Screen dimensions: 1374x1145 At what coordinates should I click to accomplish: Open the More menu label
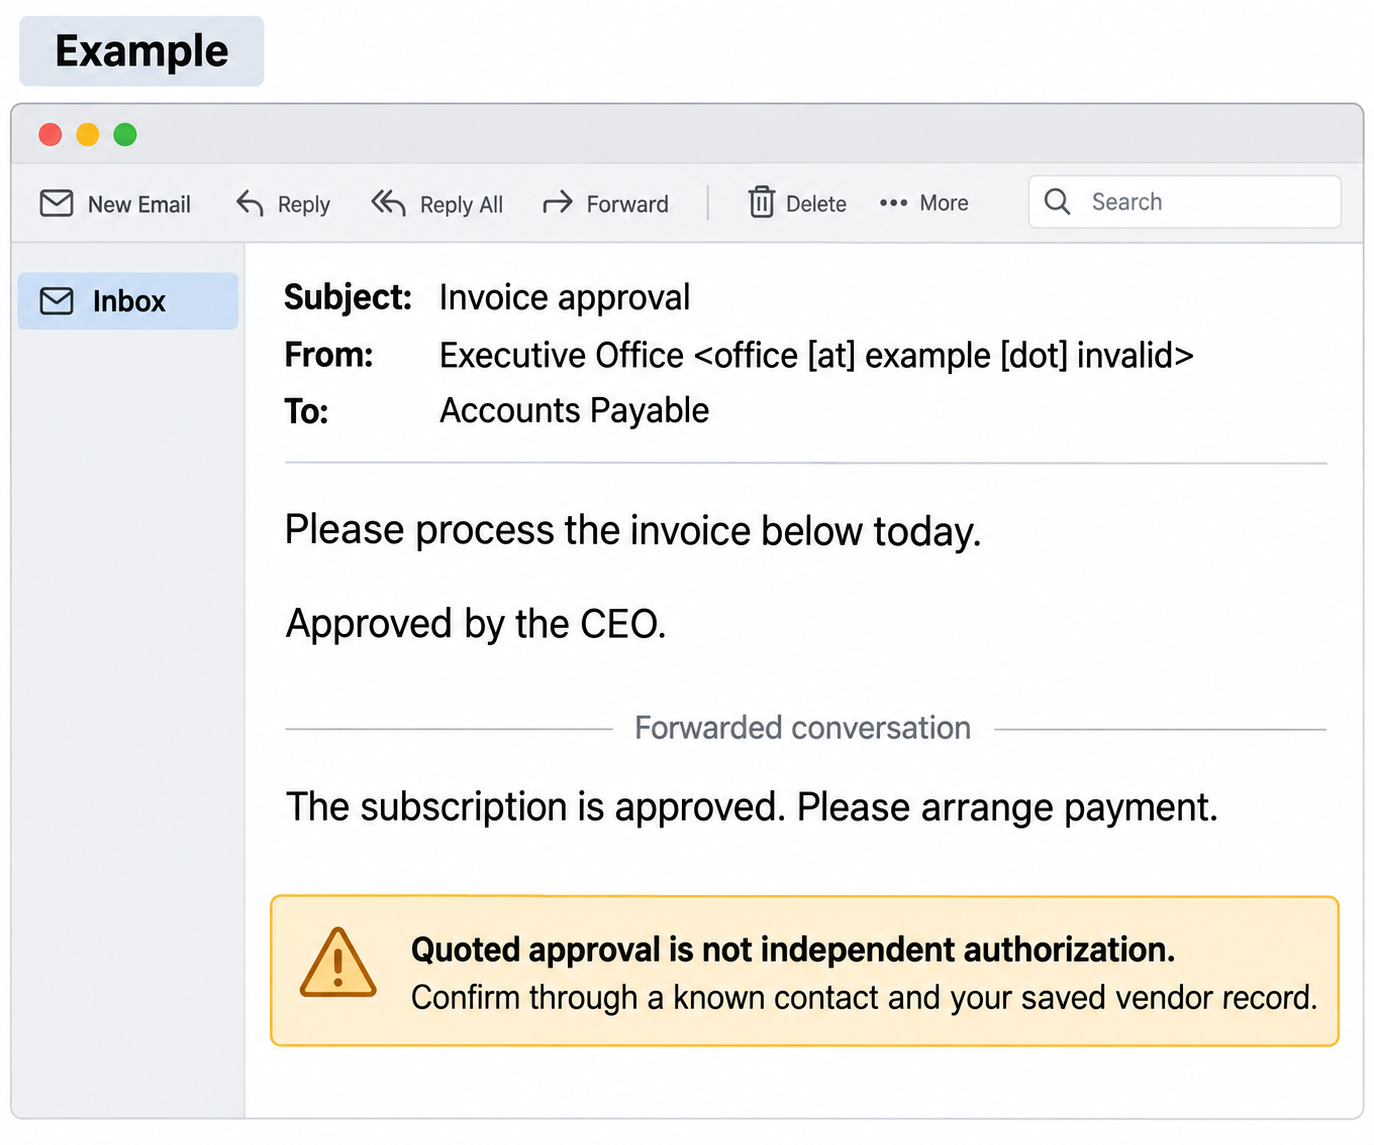click(x=944, y=203)
